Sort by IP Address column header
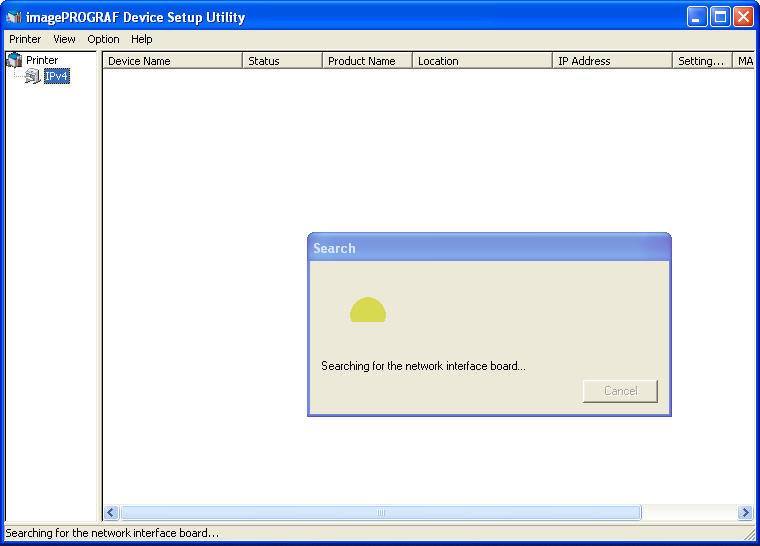 (612, 61)
